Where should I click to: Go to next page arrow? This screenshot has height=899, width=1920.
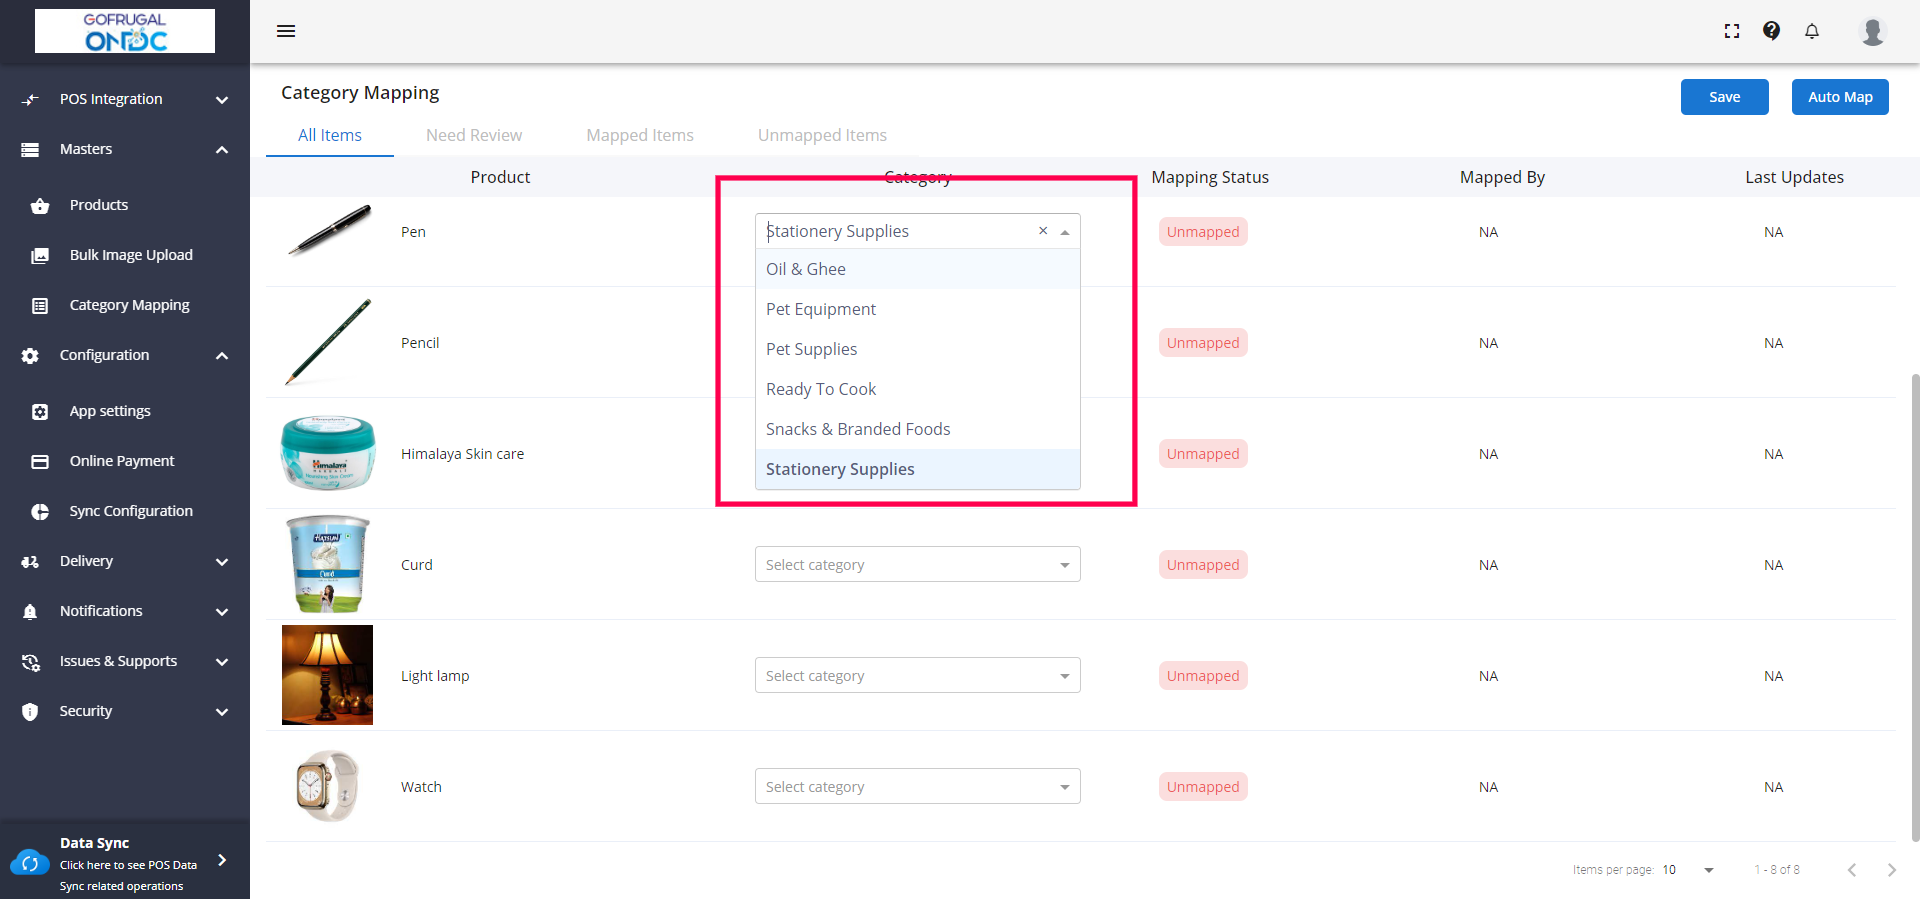[1891, 870]
